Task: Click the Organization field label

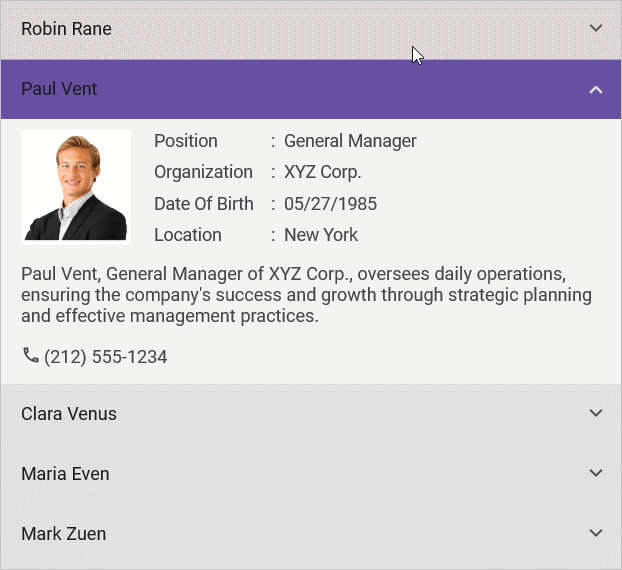Action: point(203,172)
